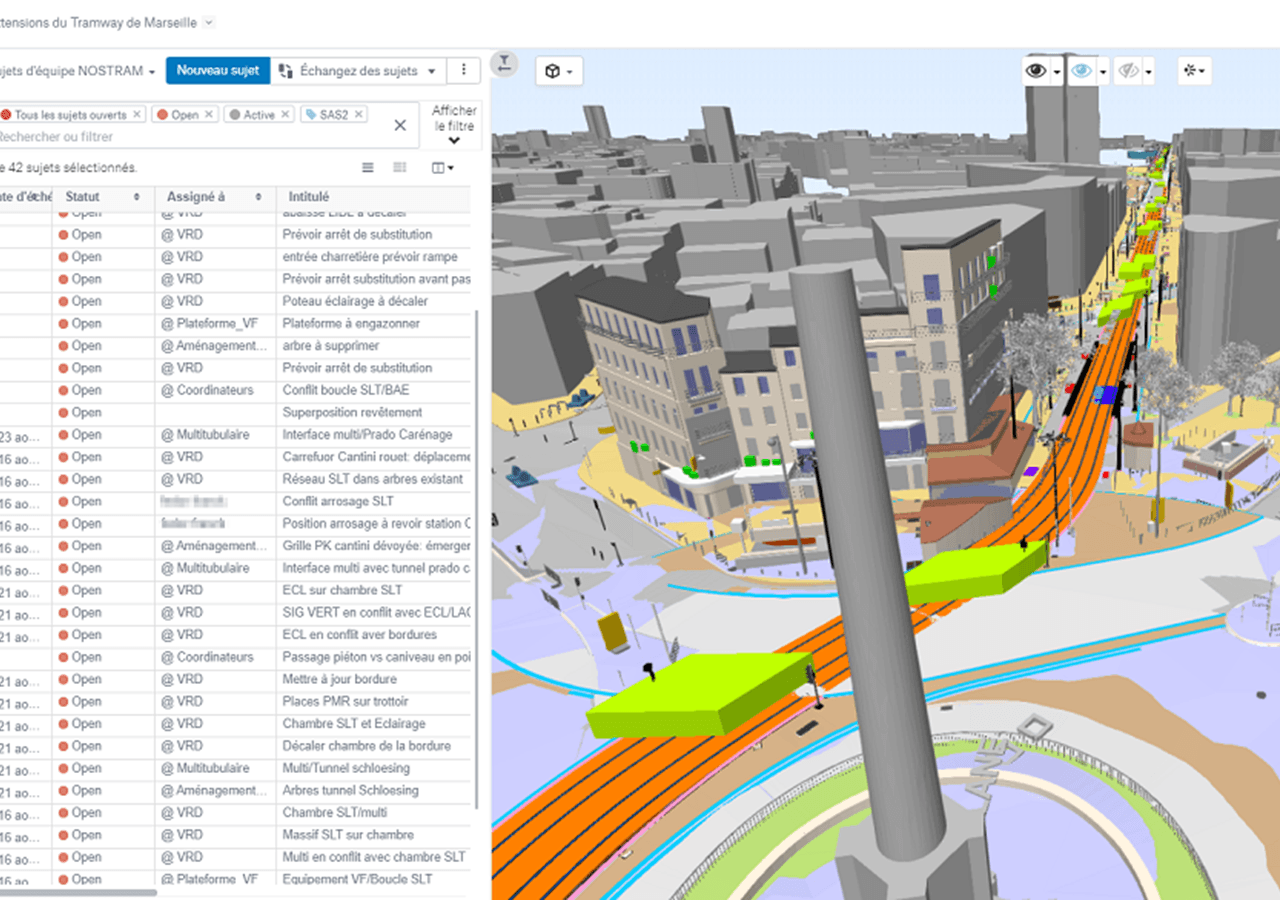Open the dropdown arrow beside blue eye
Screen dimensions: 1280x900
1103,72
